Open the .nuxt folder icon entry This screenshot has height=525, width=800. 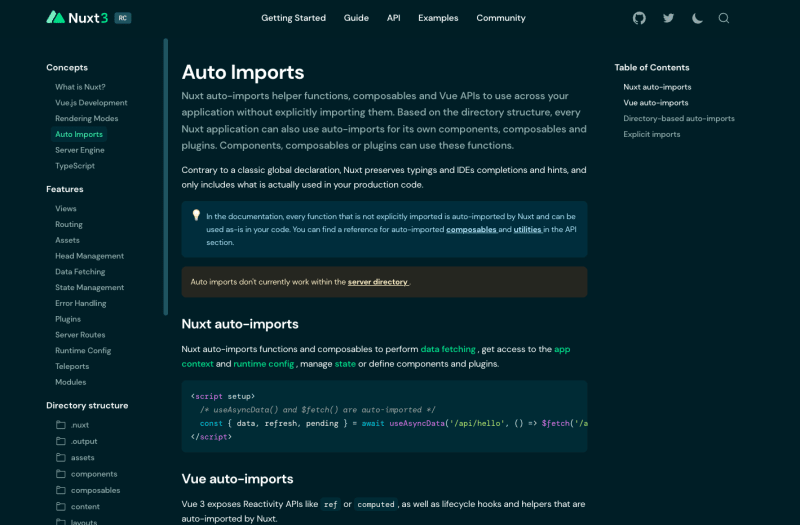(72, 424)
